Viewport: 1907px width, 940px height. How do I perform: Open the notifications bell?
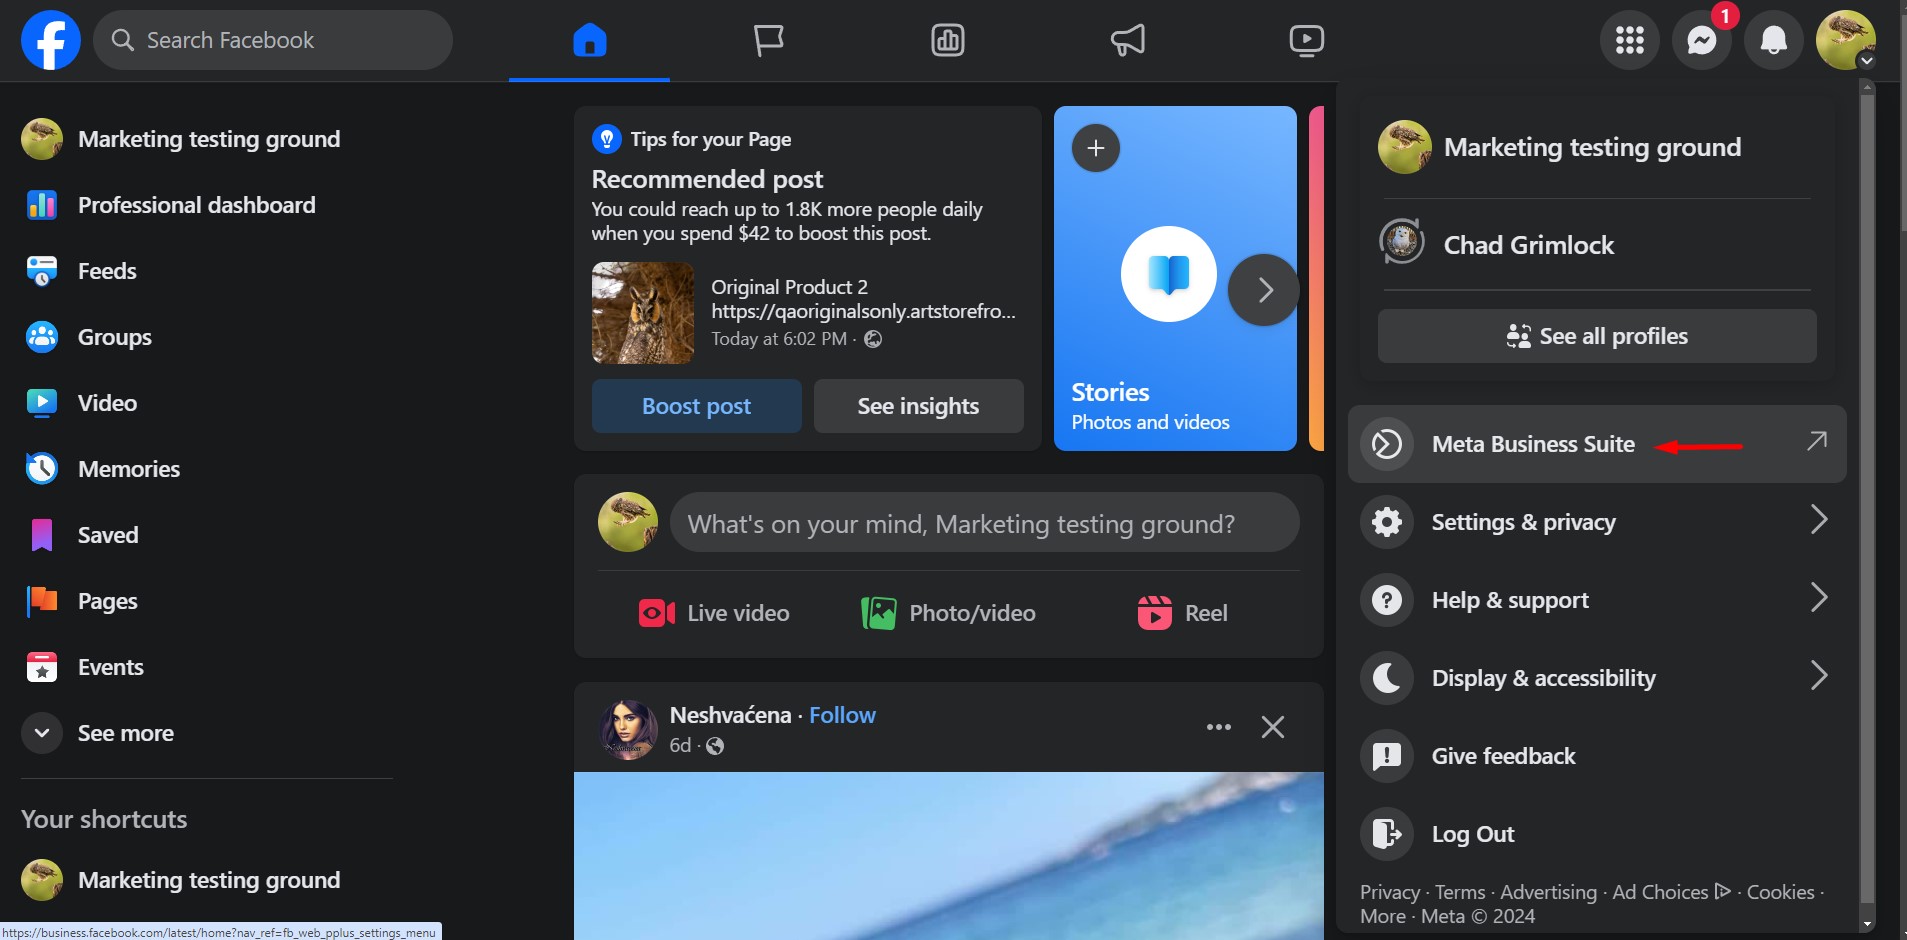click(x=1774, y=40)
